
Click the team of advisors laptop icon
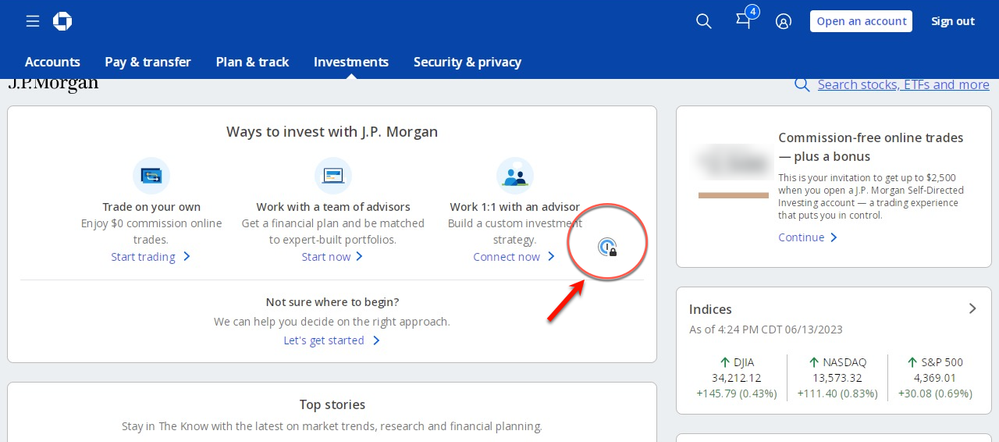[x=332, y=177]
